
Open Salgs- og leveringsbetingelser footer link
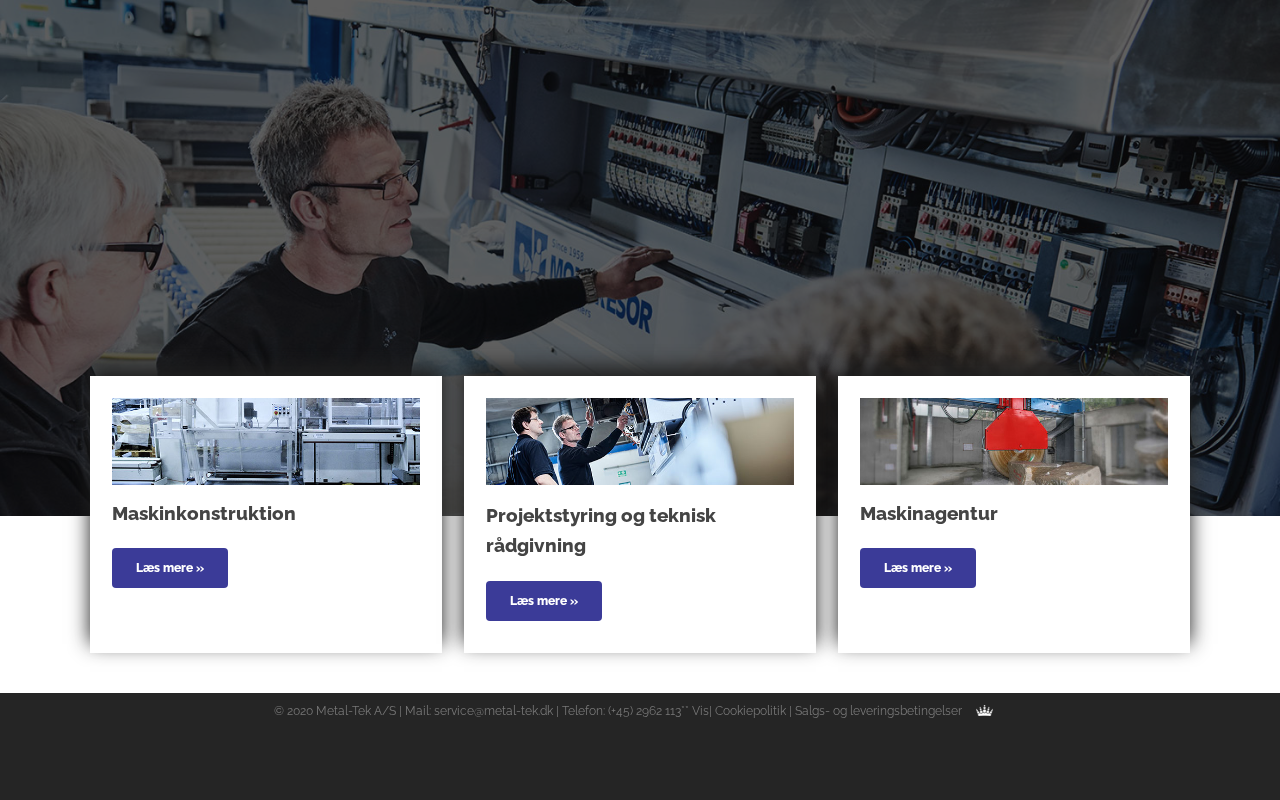pyautogui.click(x=878, y=711)
